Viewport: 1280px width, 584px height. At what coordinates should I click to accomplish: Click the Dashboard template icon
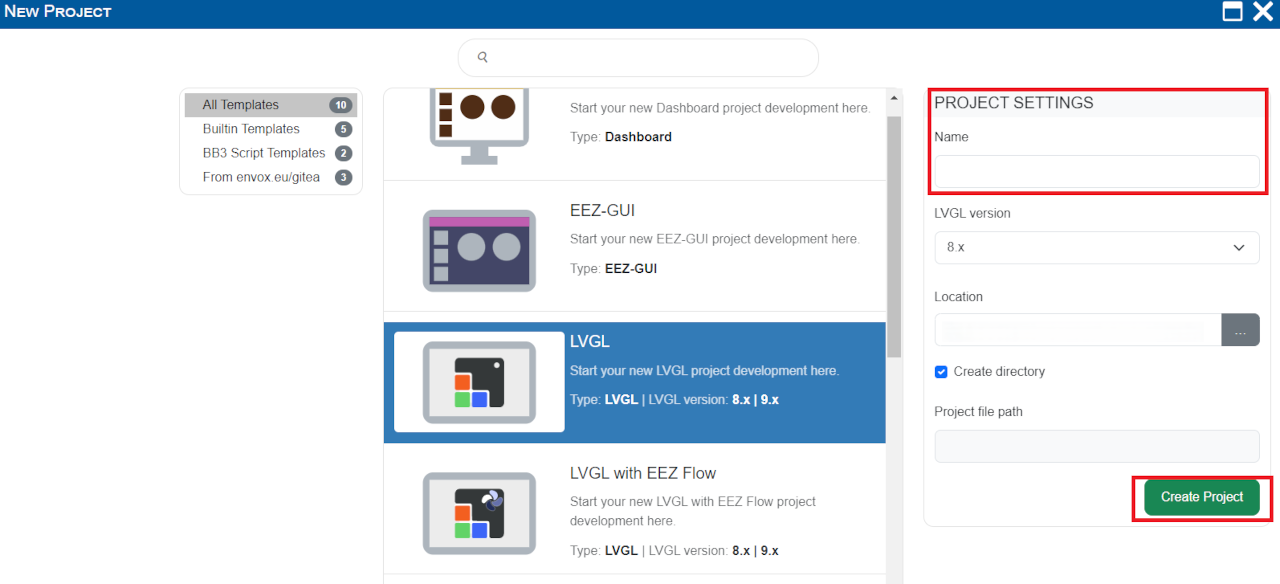(479, 122)
